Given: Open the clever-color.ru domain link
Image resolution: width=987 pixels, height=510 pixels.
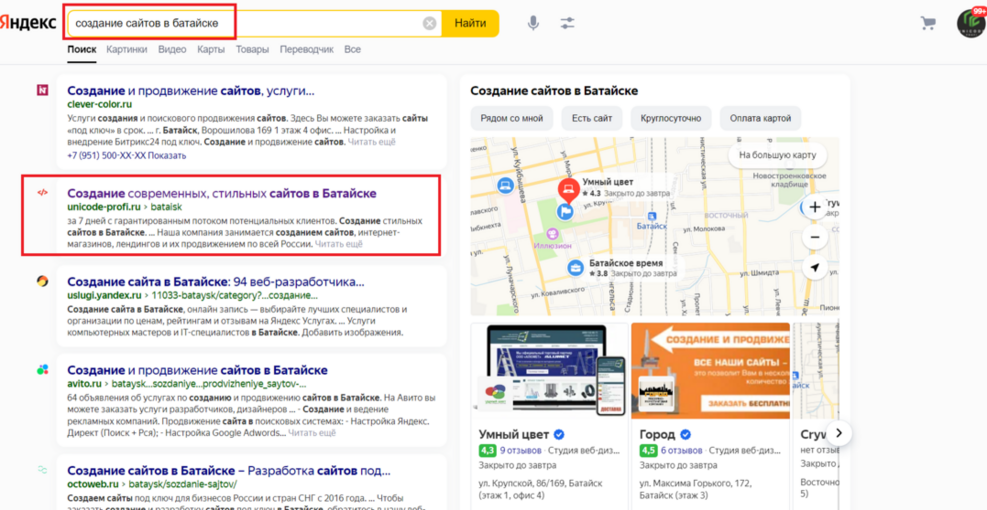Looking at the screenshot, I should pos(99,105).
